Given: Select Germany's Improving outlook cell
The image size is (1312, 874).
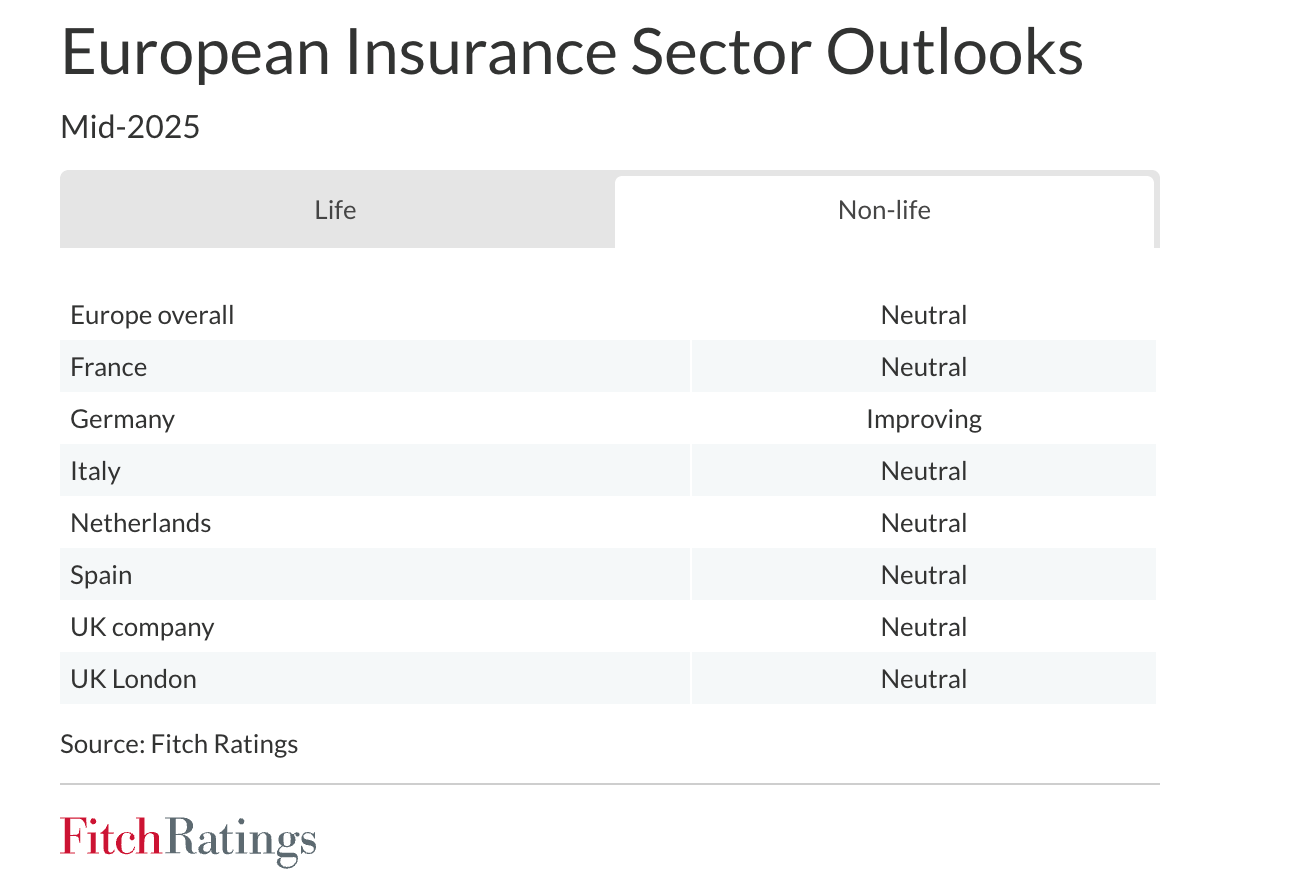Looking at the screenshot, I should 923,419.
